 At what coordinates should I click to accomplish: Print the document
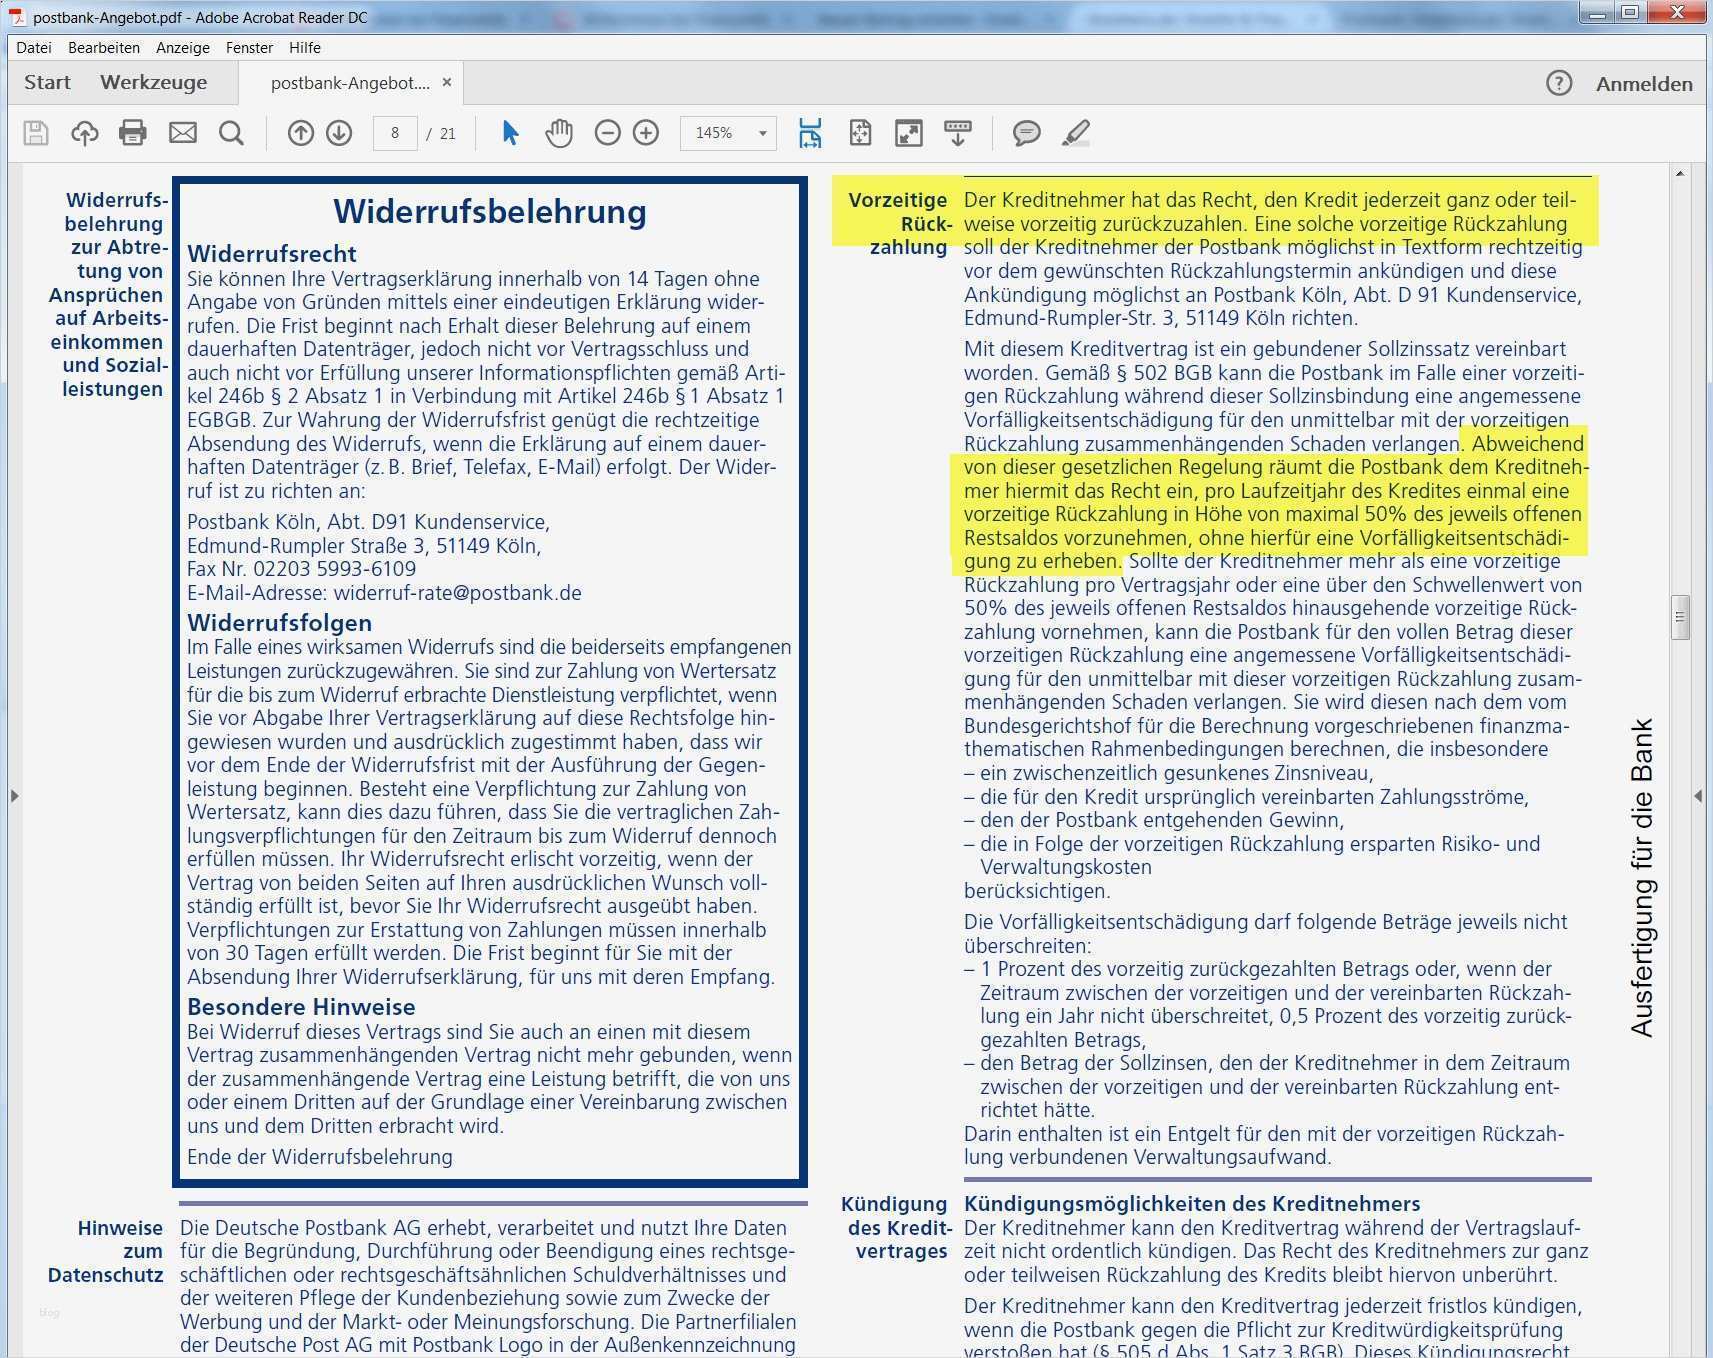coord(133,133)
